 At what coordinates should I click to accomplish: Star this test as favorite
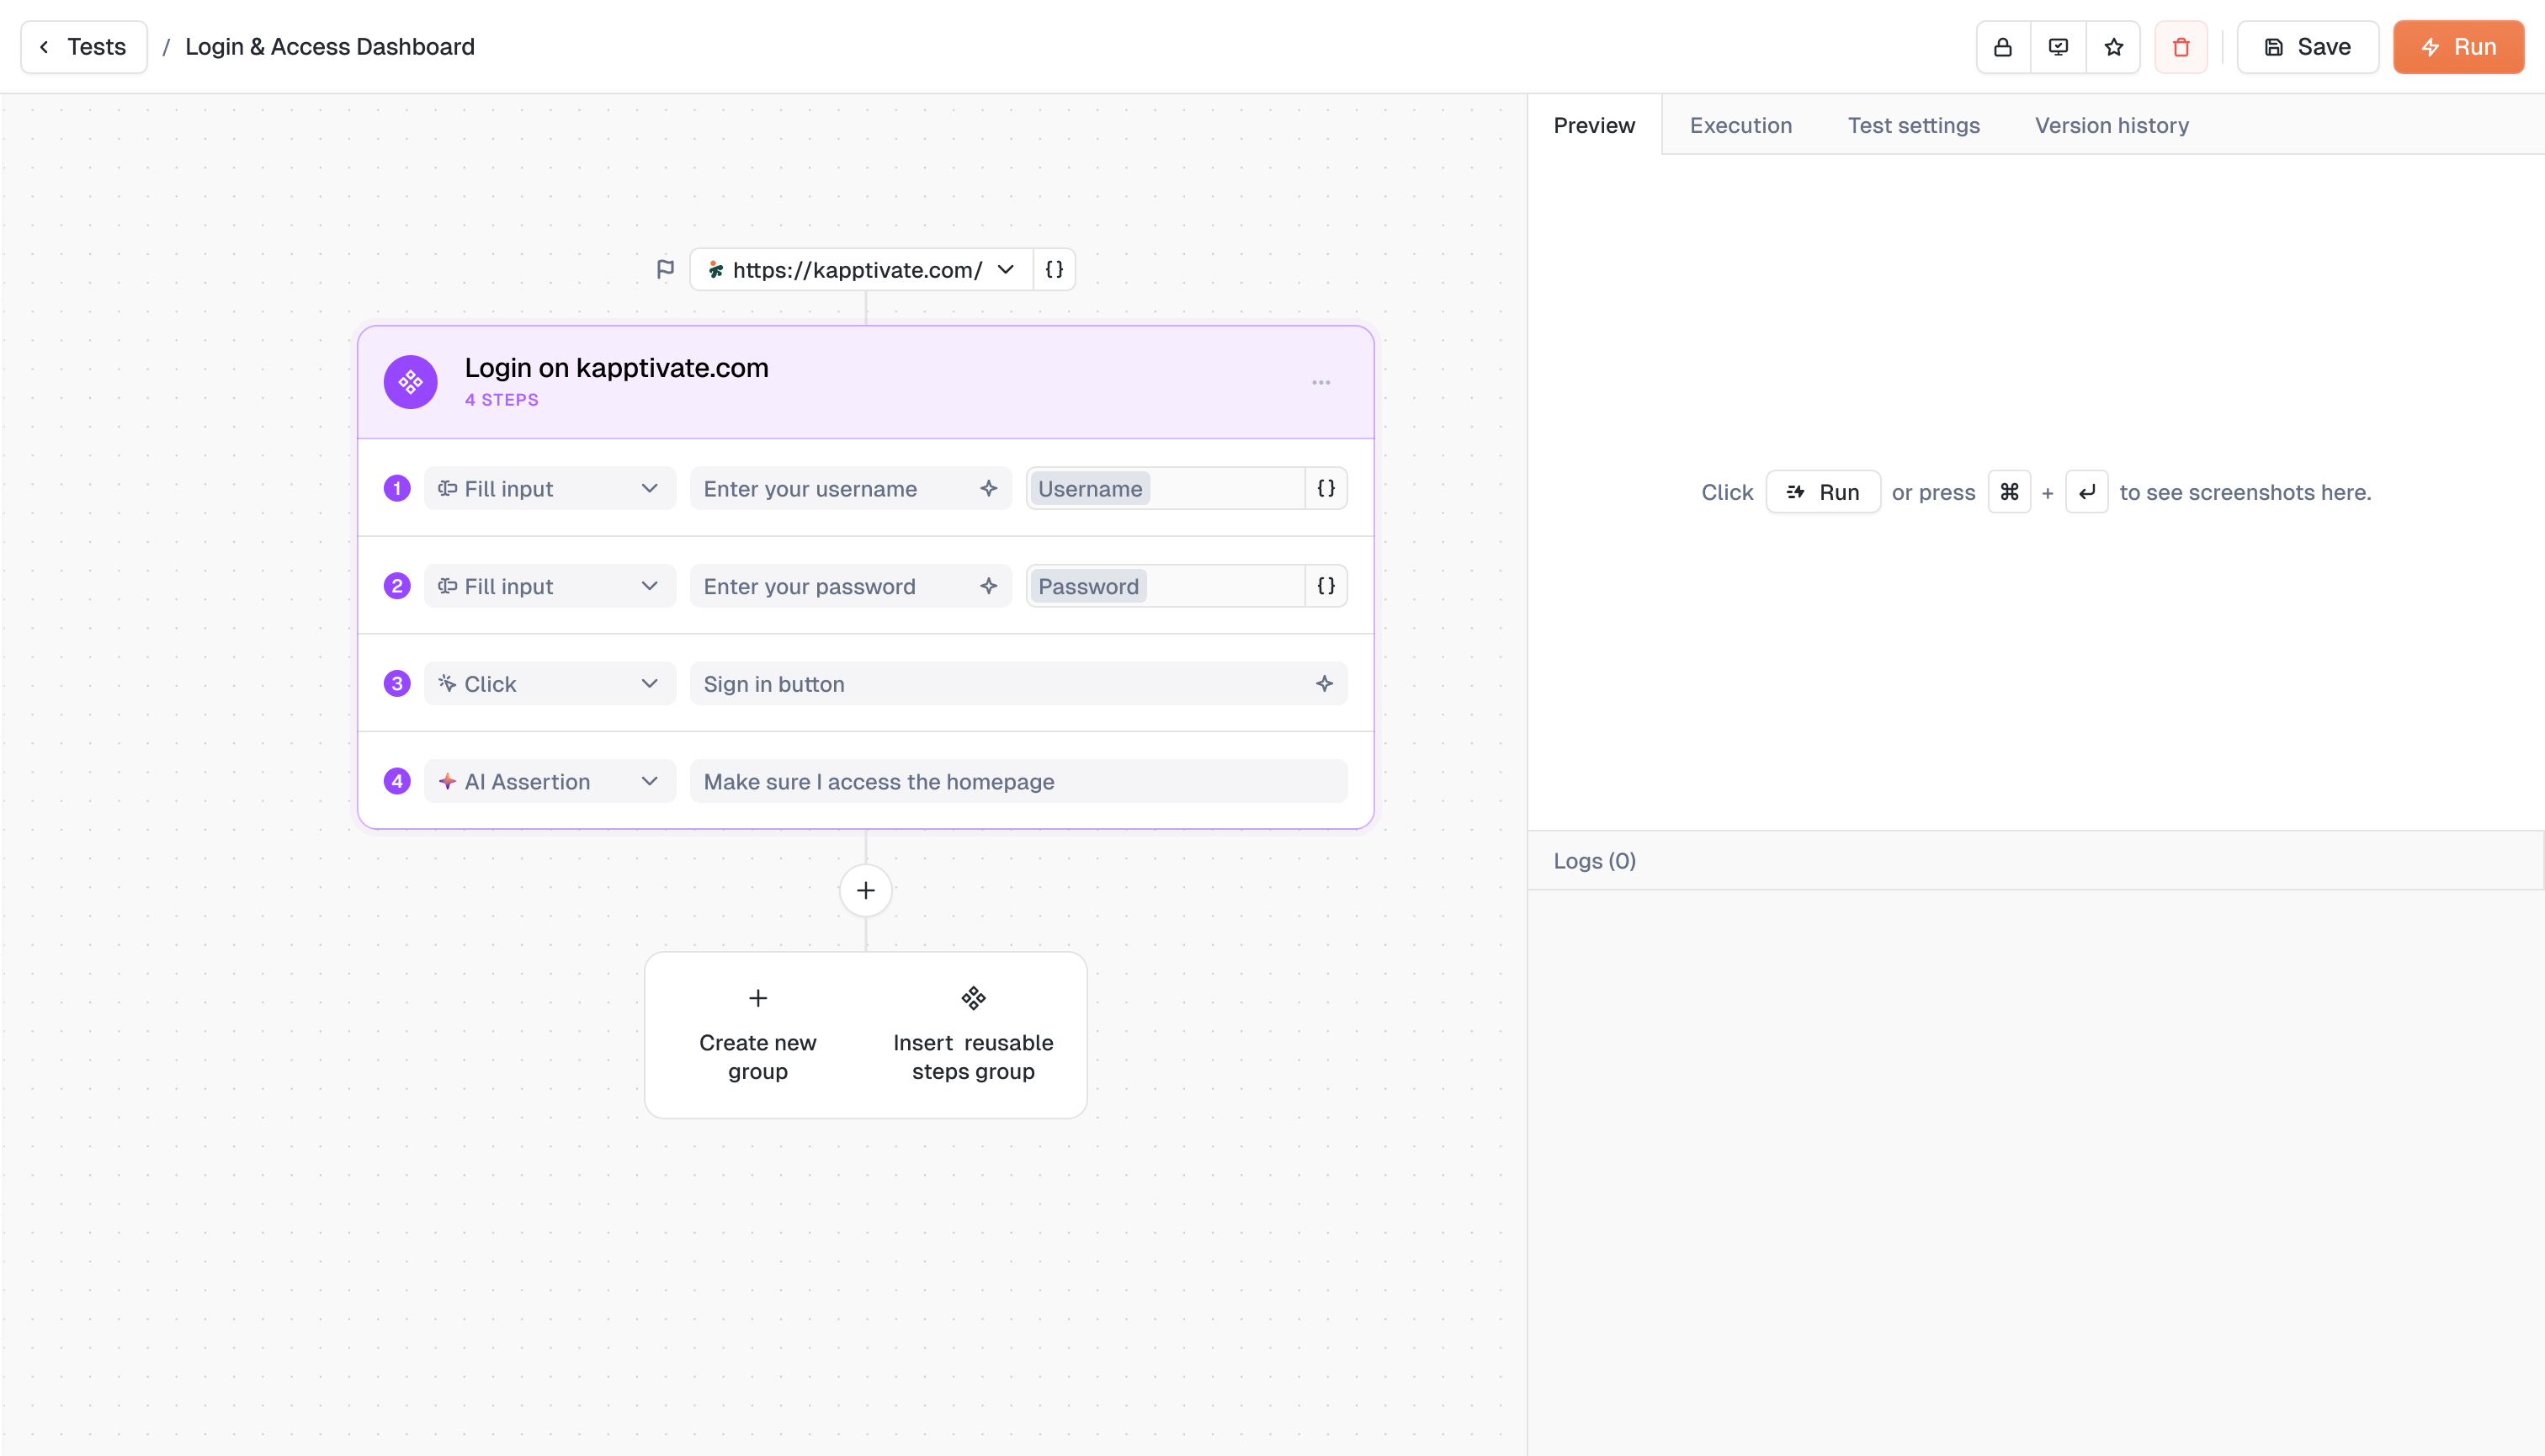(x=2113, y=47)
